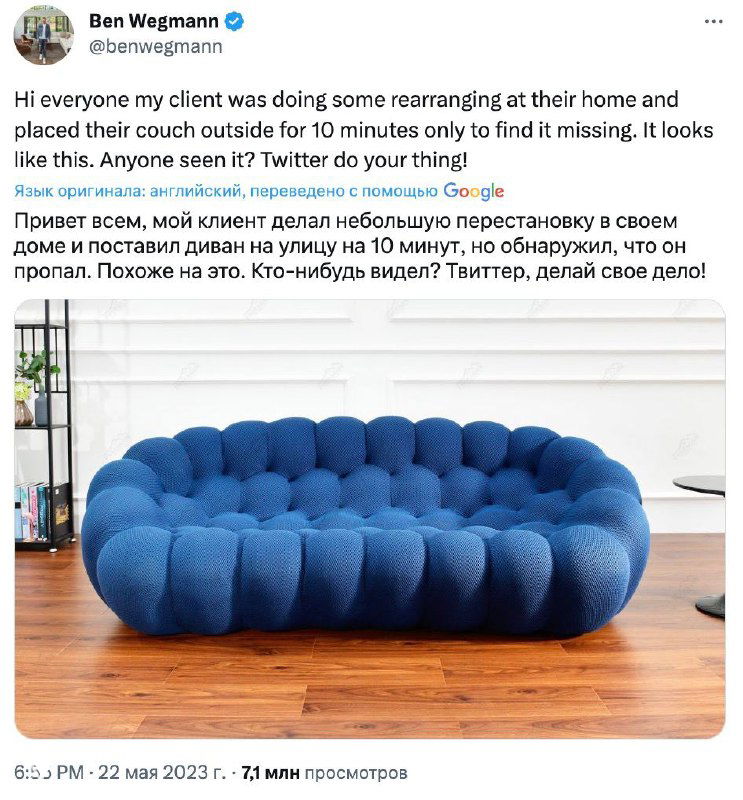The width and height of the screenshot is (743, 800).
Task: Click the wooden floor below the couch
Action: pyautogui.click(x=369, y=689)
